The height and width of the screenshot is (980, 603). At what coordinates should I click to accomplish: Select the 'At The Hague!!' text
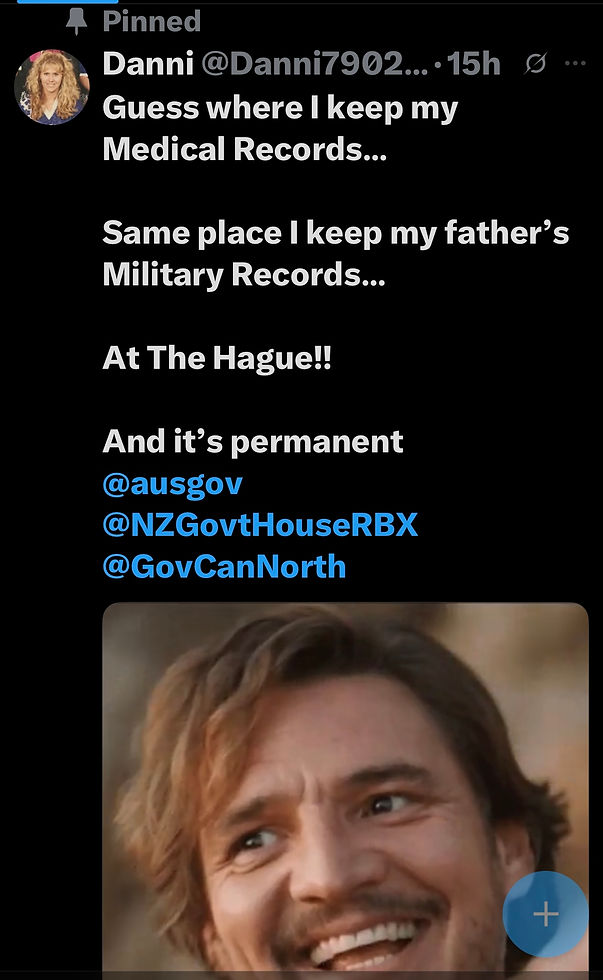(x=217, y=359)
